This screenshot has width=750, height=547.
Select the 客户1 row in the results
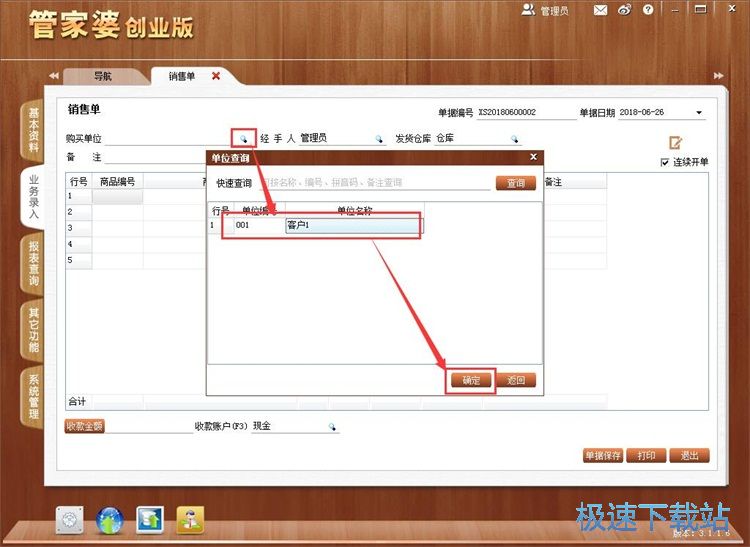tap(316, 225)
